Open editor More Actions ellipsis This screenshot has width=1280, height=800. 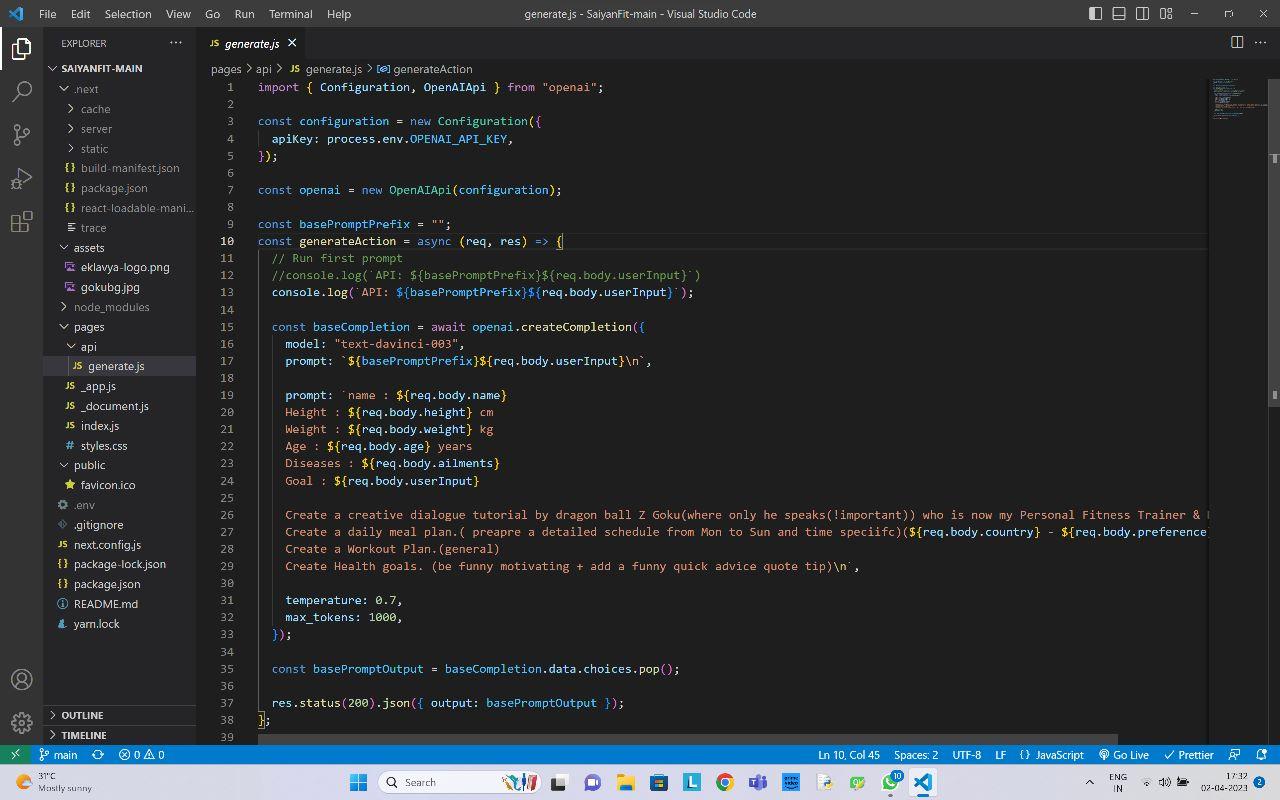click(1260, 42)
